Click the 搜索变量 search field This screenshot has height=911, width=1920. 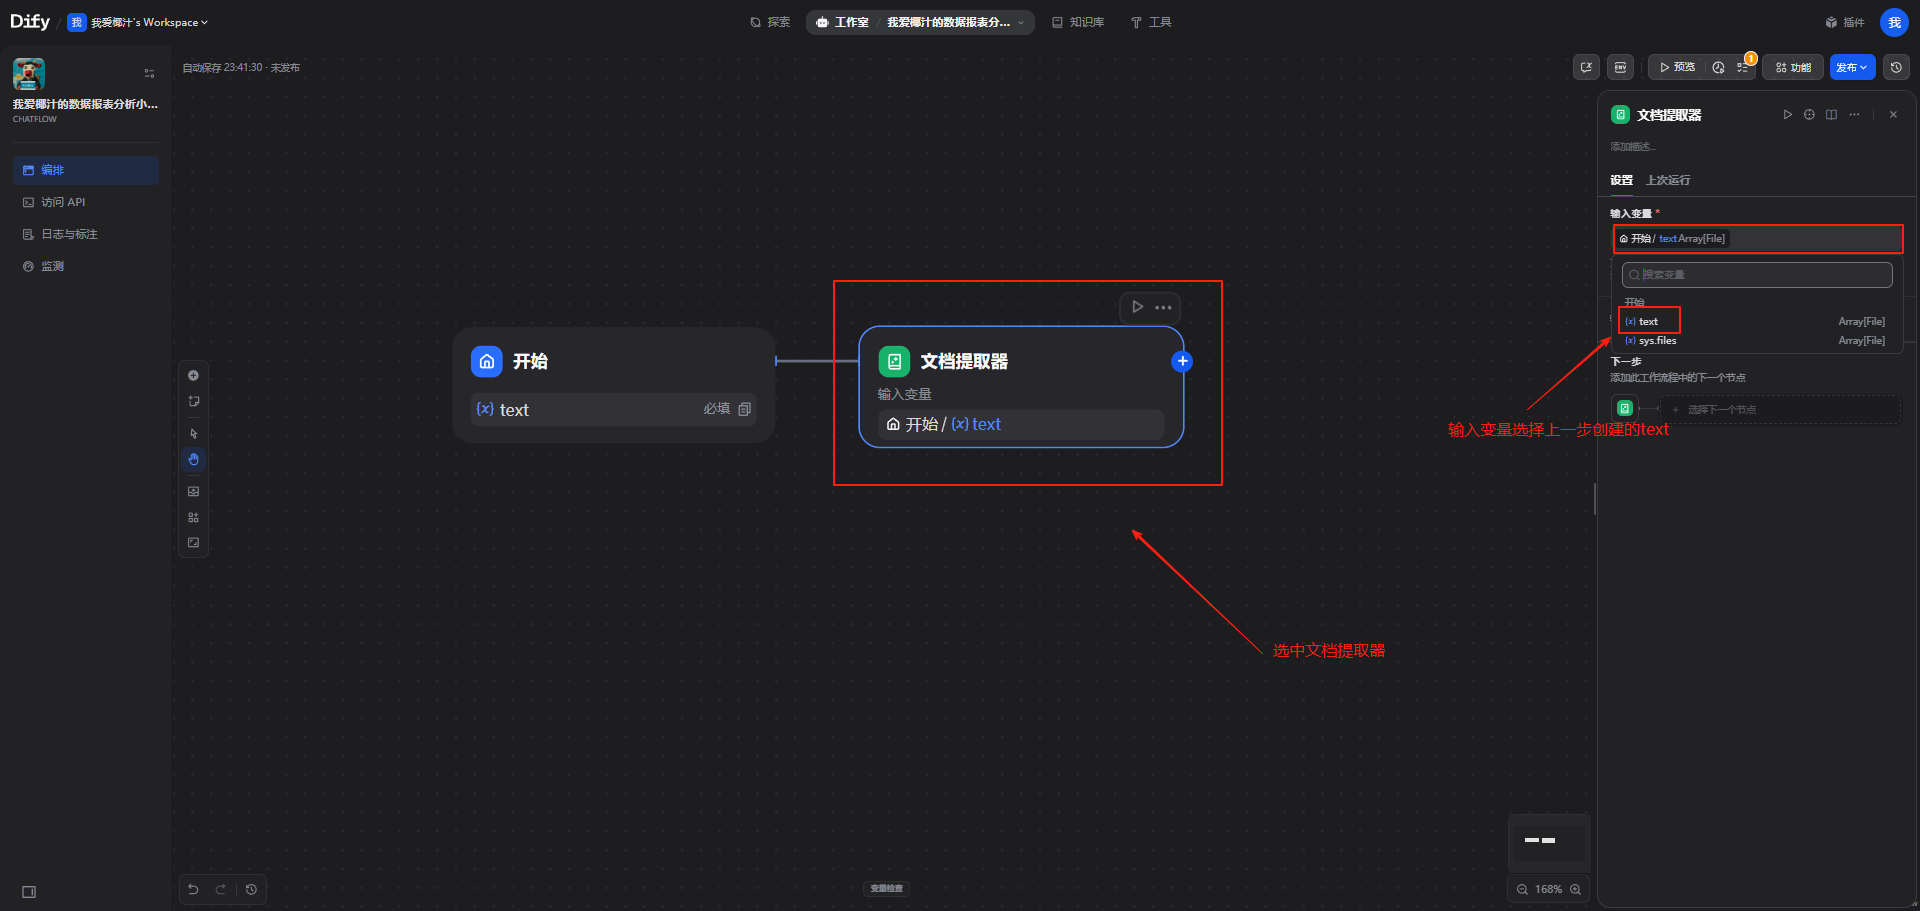click(1757, 274)
